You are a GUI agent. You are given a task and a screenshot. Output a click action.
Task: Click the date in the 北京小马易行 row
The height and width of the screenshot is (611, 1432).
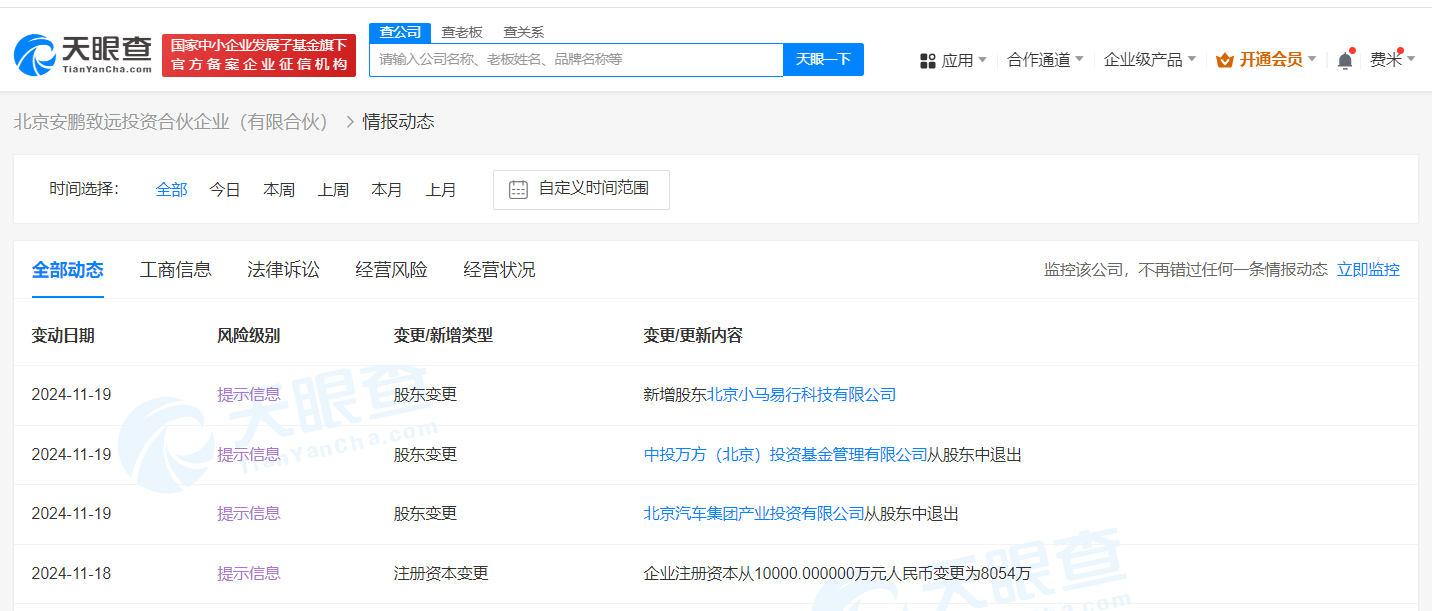click(x=72, y=395)
